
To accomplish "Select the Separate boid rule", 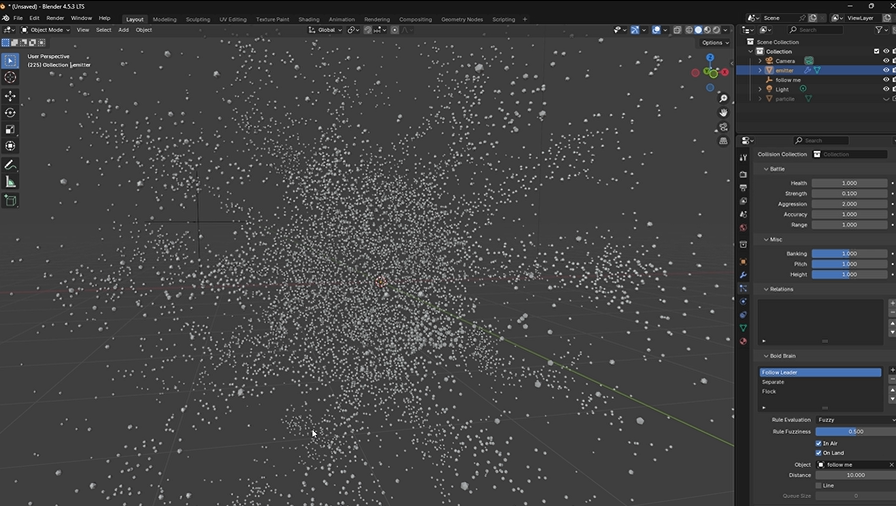I will (821, 382).
